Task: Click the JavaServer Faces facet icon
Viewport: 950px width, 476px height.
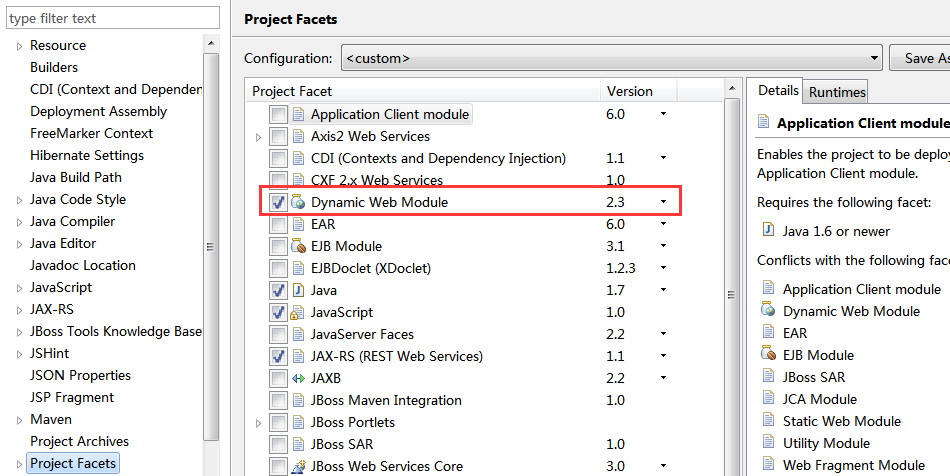Action: pyautogui.click(x=297, y=334)
